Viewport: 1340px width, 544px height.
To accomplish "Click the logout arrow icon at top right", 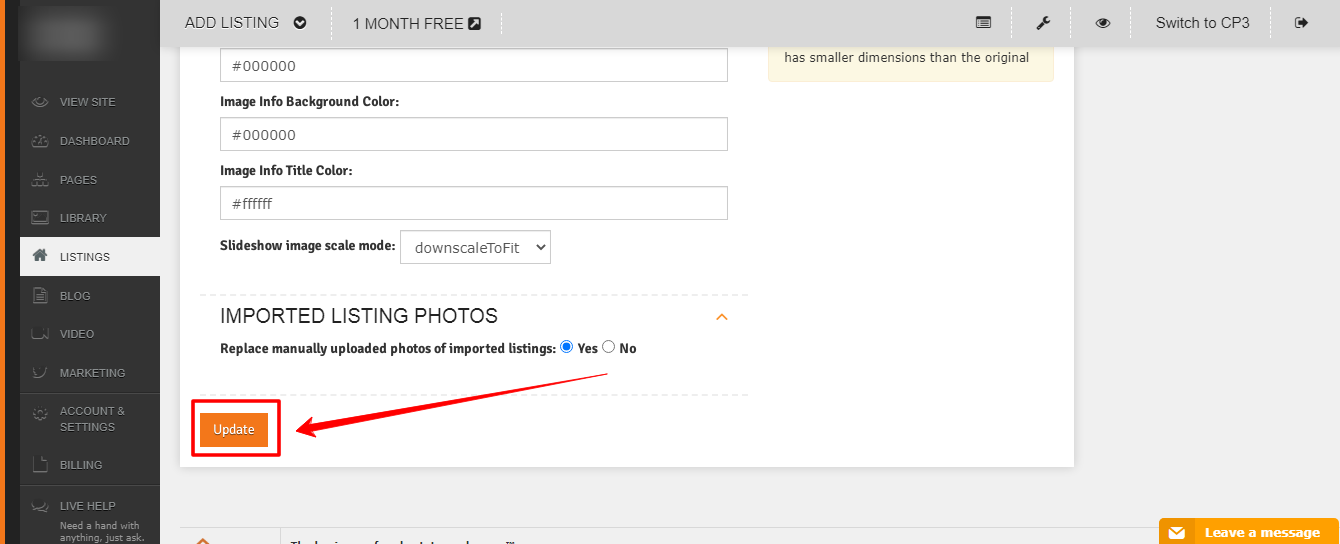I will click(1301, 23).
